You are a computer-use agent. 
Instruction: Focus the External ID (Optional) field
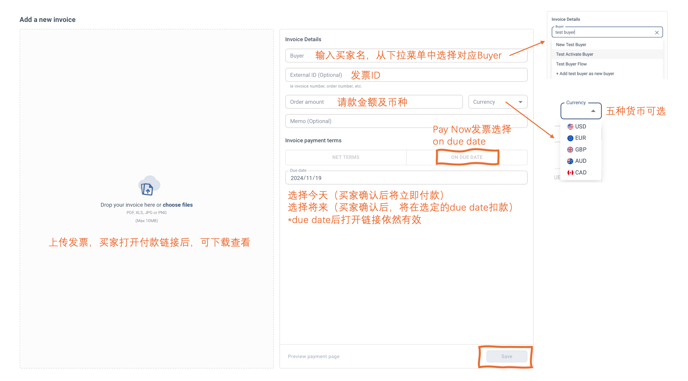406,75
